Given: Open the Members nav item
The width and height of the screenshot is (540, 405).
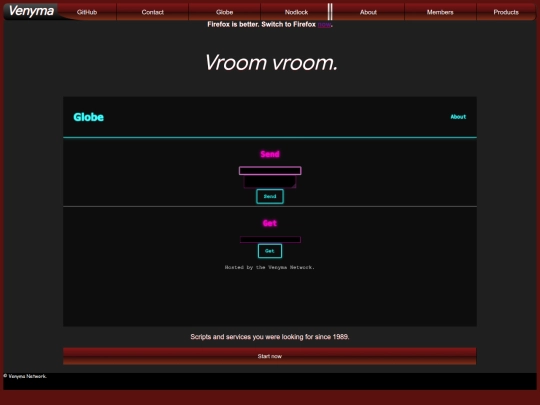Looking at the screenshot, I should [440, 12].
